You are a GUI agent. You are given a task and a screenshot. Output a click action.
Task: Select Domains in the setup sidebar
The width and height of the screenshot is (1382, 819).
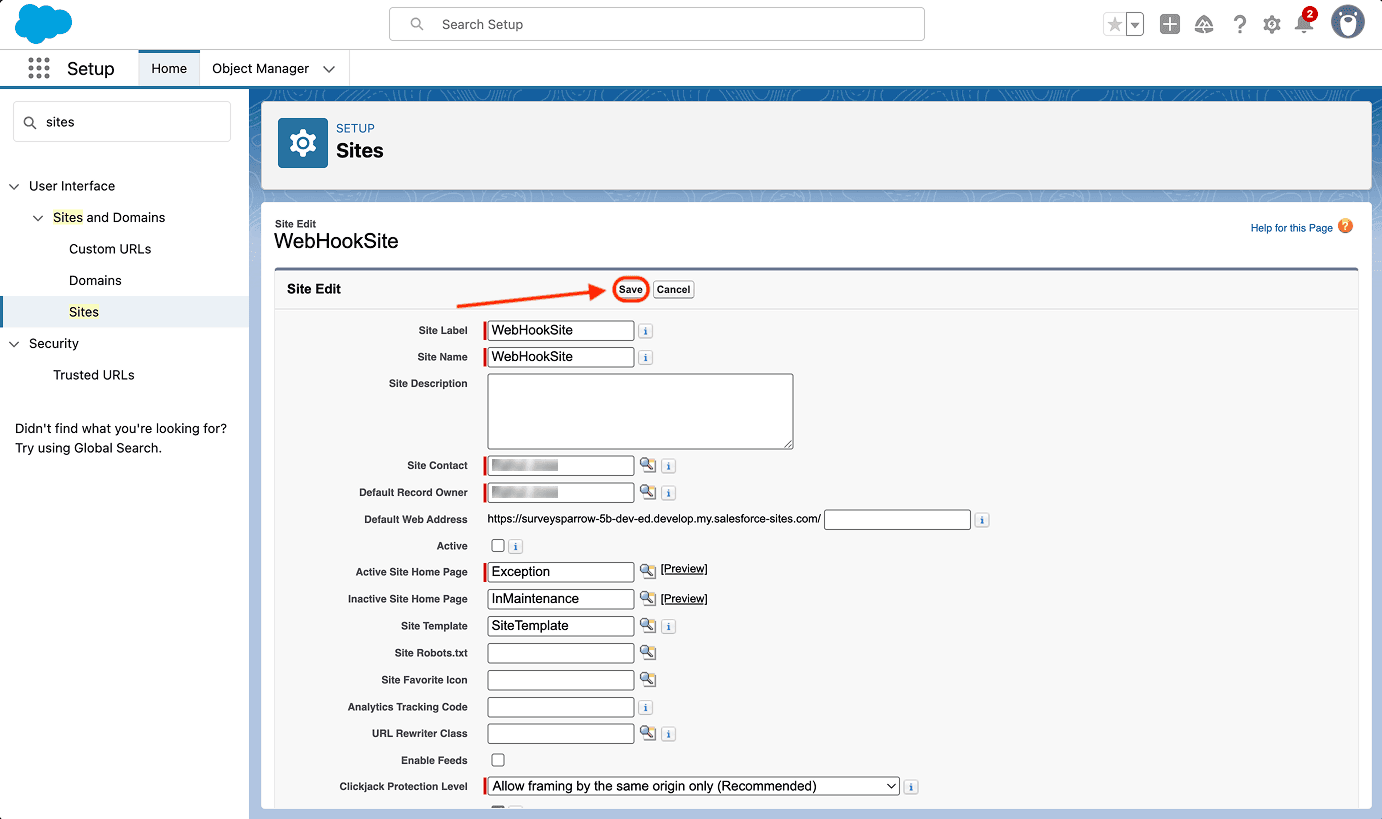[95, 281]
